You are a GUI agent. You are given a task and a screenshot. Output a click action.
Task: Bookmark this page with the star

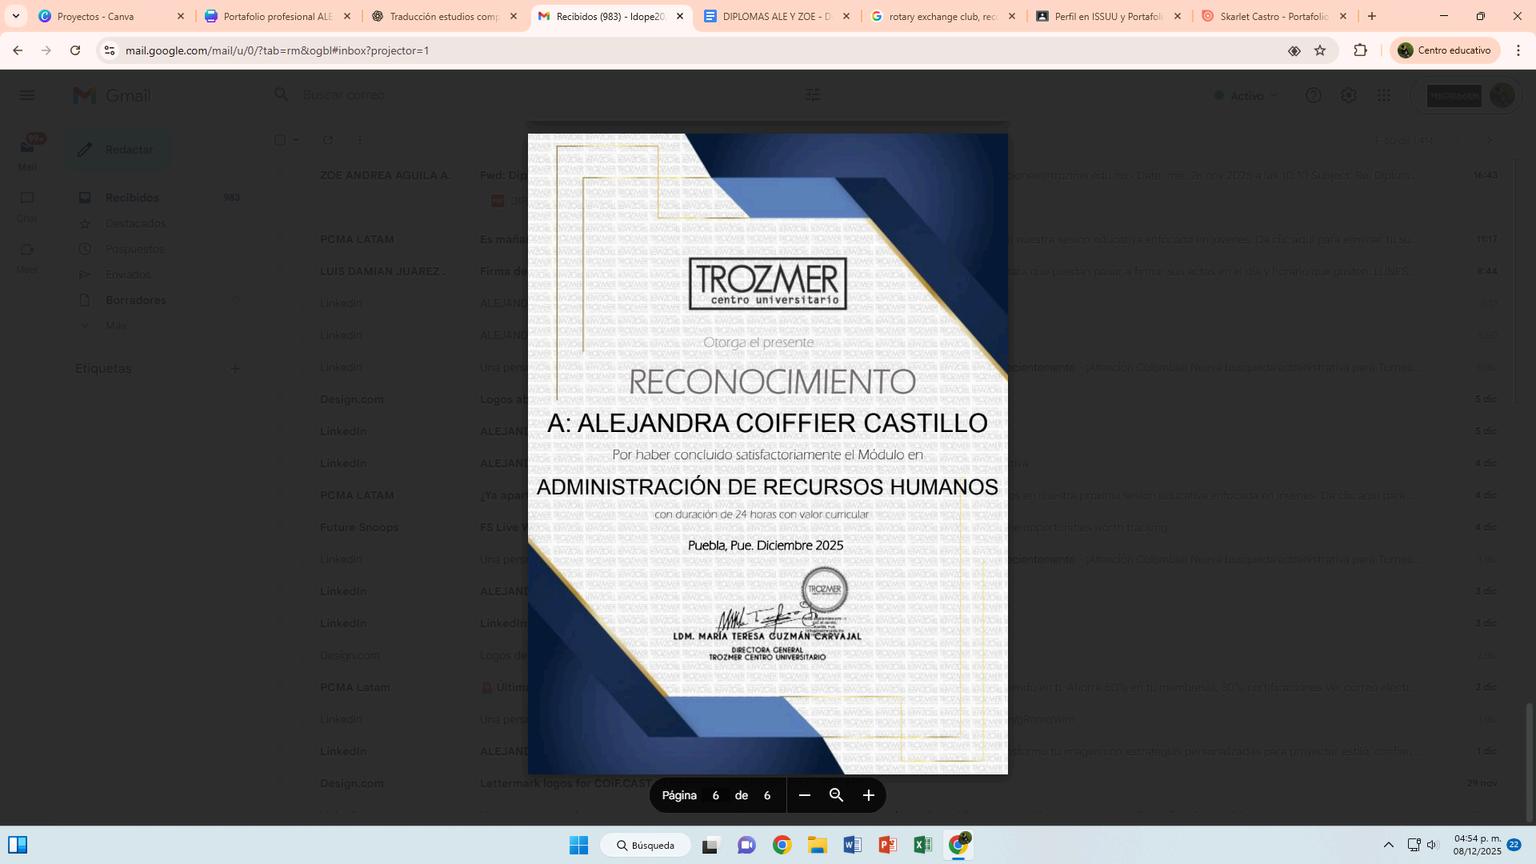click(1320, 50)
